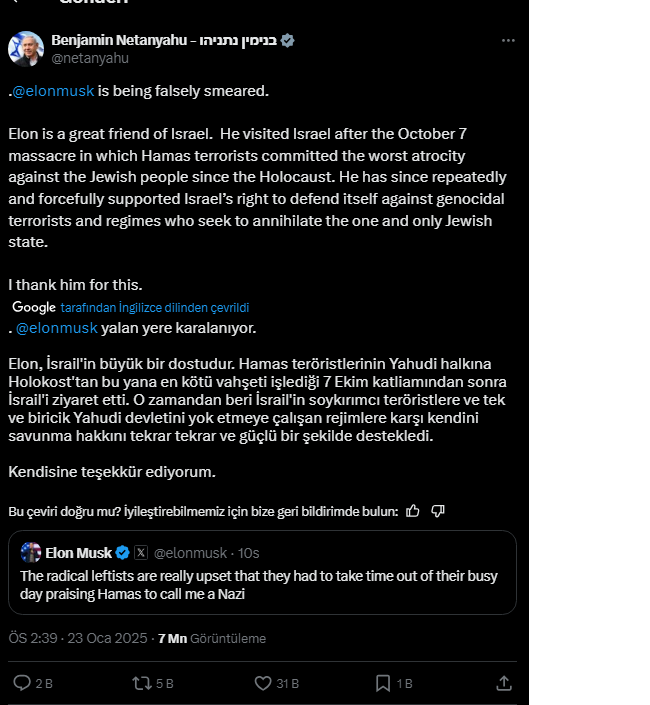Give the translation a thumbs down
This screenshot has width=650, height=705.
pyautogui.click(x=438, y=511)
